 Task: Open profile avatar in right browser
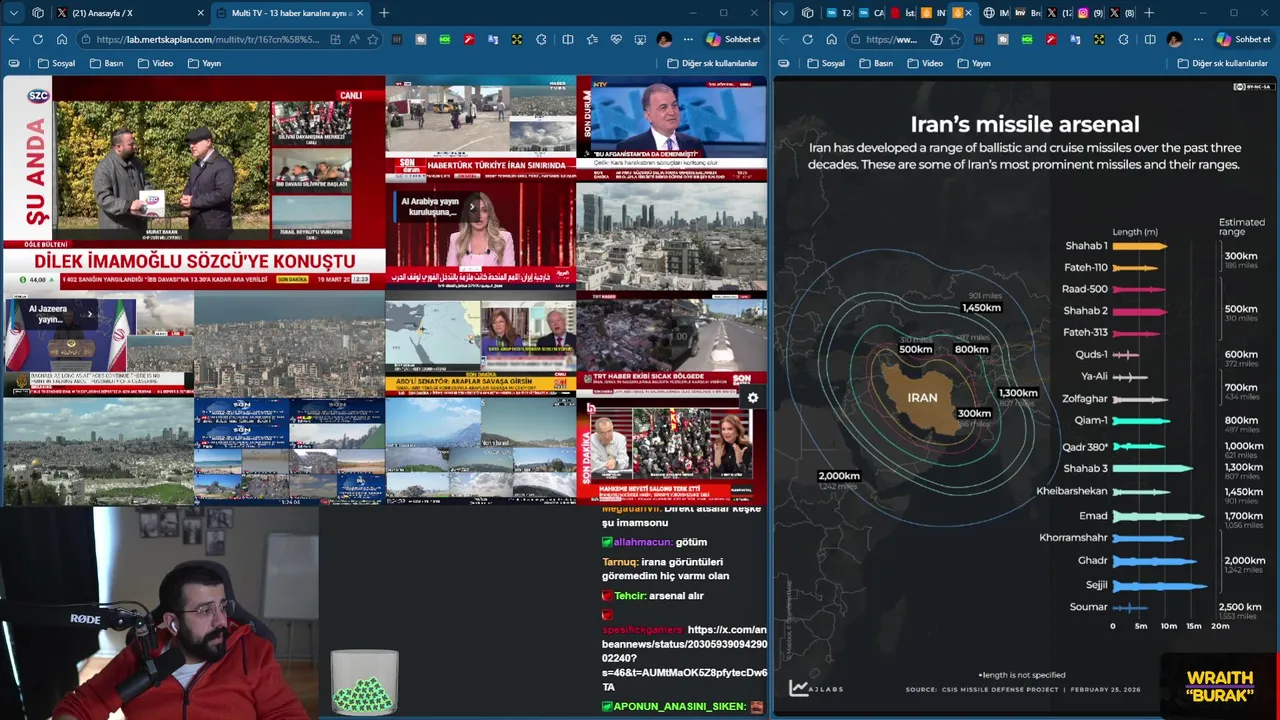click(x=1175, y=39)
